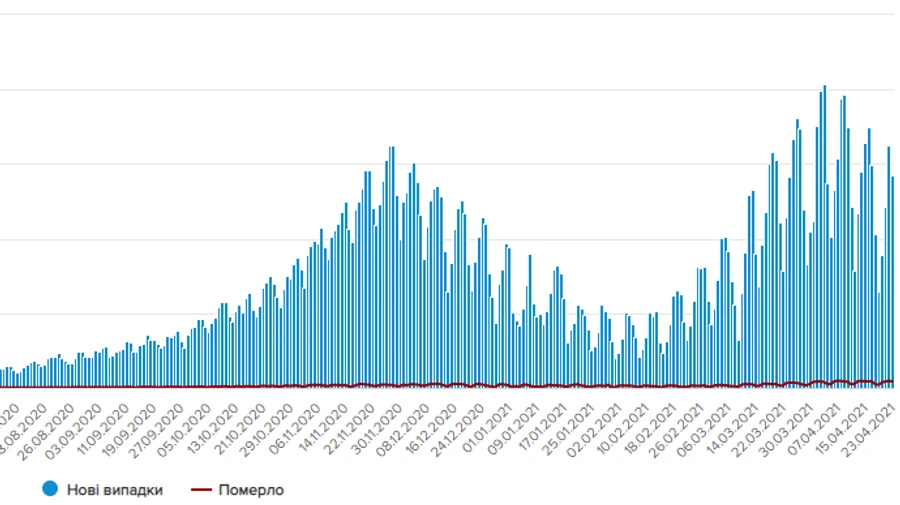The height and width of the screenshot is (505, 900).
Task: Toggle the 'Нові випадки' series label
Action: [115, 490]
